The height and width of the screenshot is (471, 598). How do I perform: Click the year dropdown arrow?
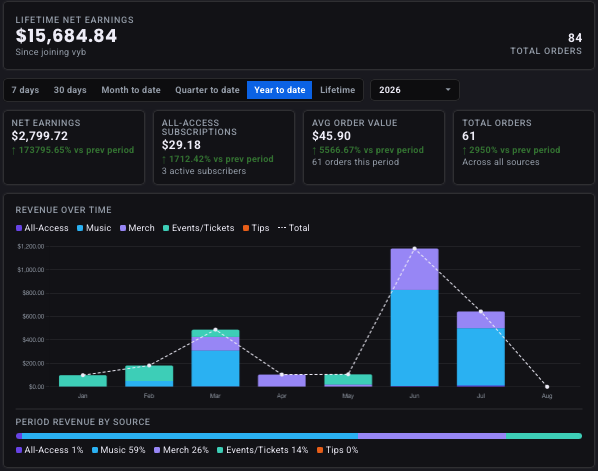click(448, 90)
